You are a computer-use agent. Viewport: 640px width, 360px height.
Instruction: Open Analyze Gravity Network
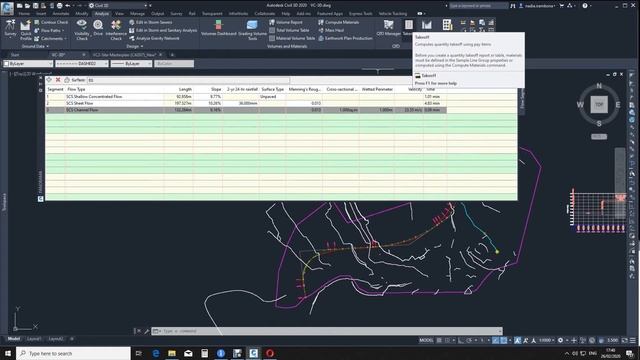pos(154,38)
